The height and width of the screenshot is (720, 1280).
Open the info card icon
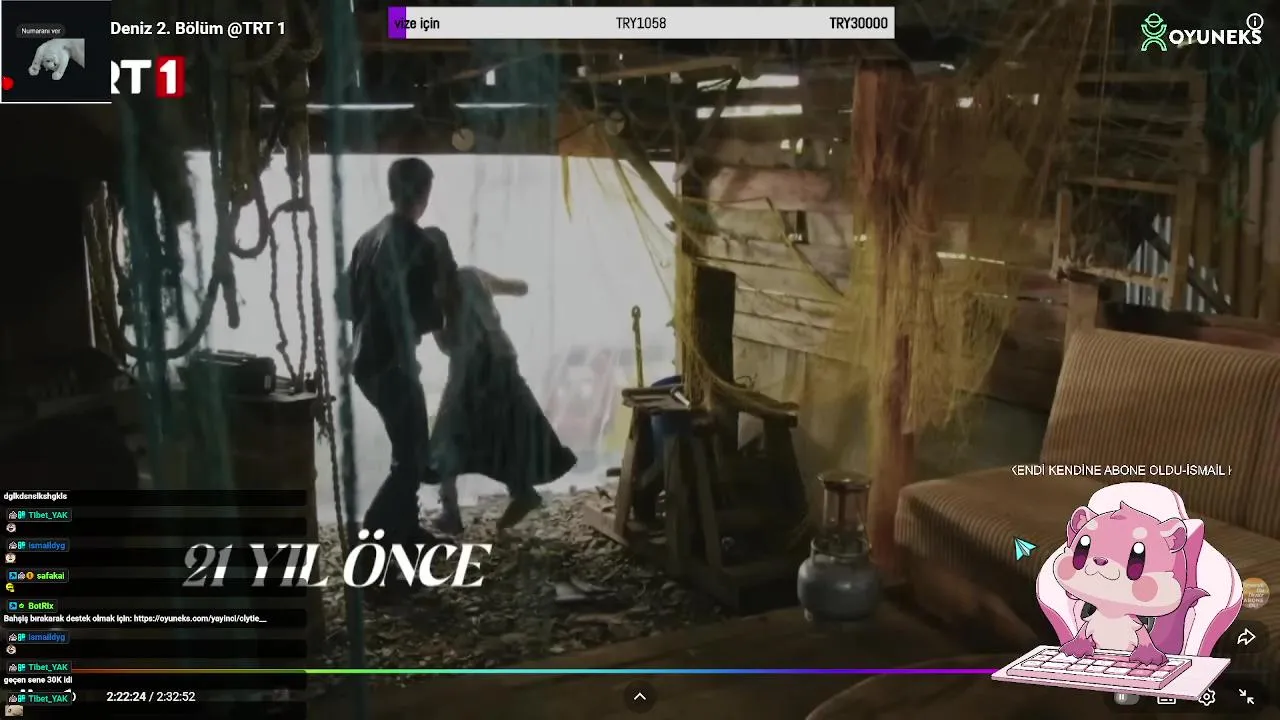click(1255, 21)
